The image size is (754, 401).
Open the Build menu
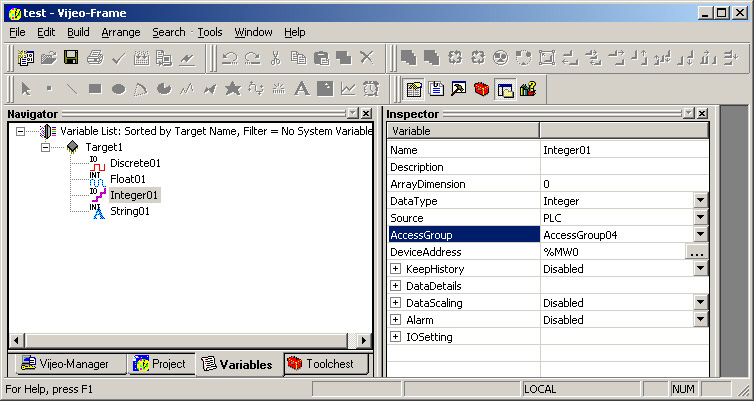point(78,32)
